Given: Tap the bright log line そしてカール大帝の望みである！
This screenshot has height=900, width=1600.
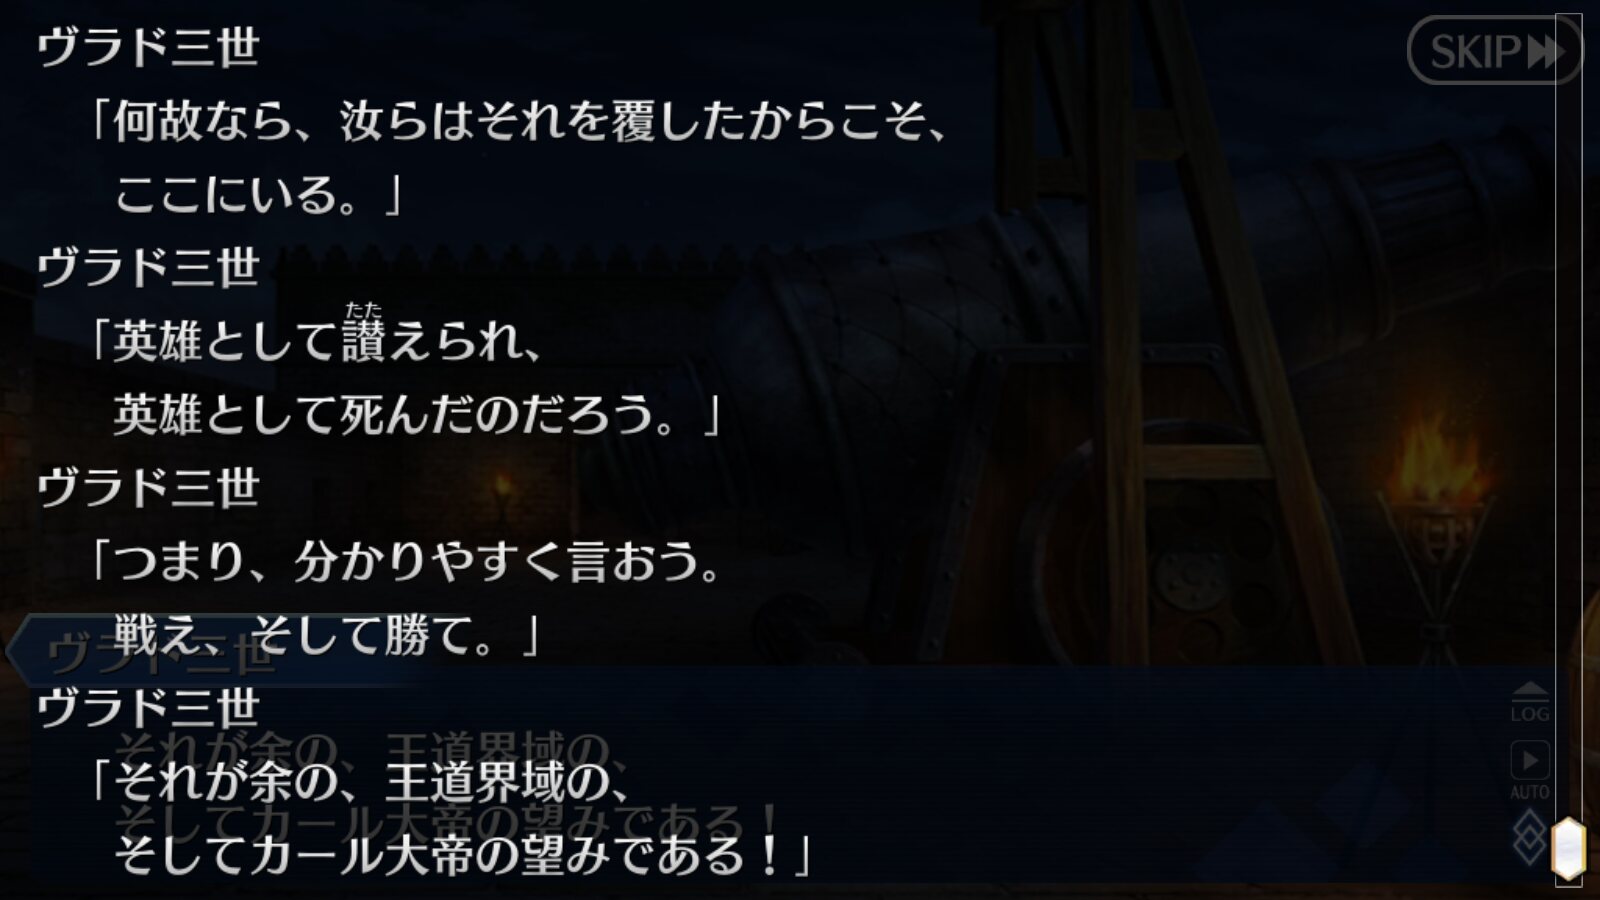Looking at the screenshot, I should [462, 855].
